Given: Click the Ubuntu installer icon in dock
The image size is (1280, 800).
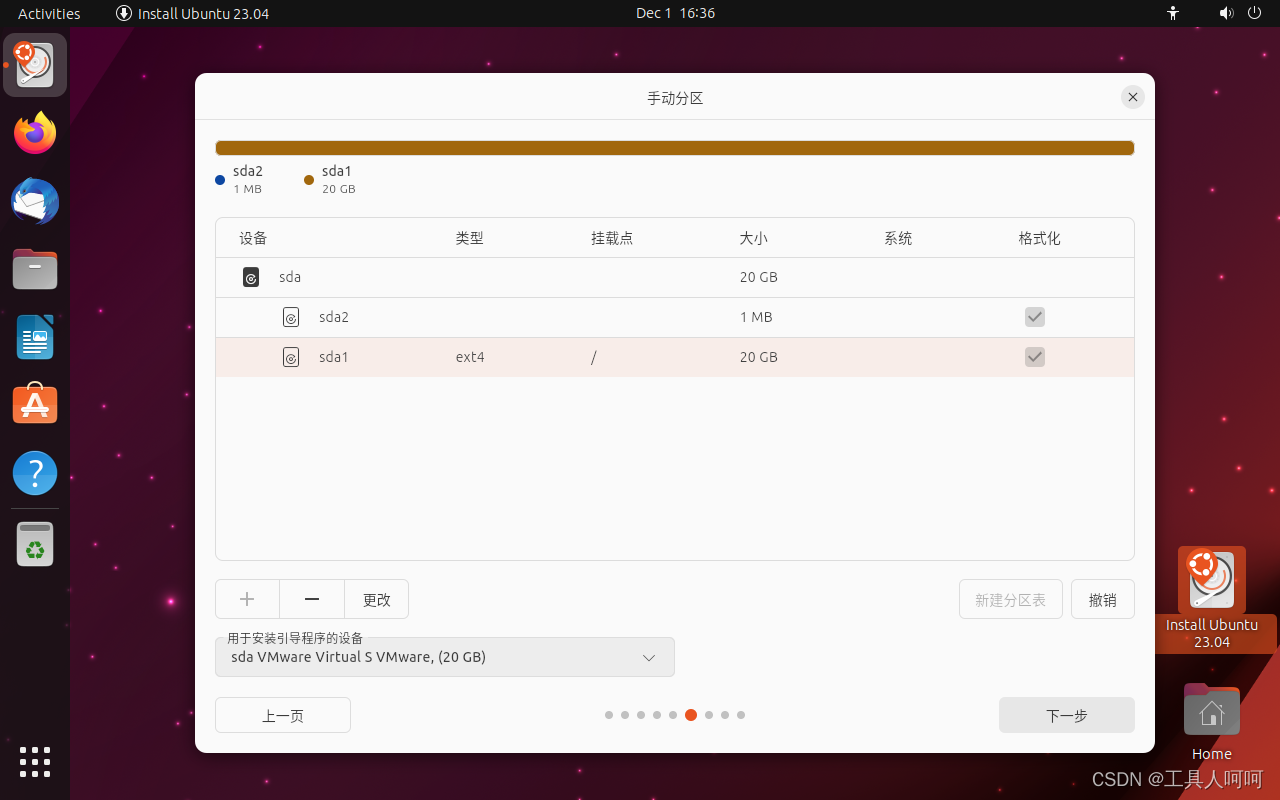Looking at the screenshot, I should coord(35,65).
